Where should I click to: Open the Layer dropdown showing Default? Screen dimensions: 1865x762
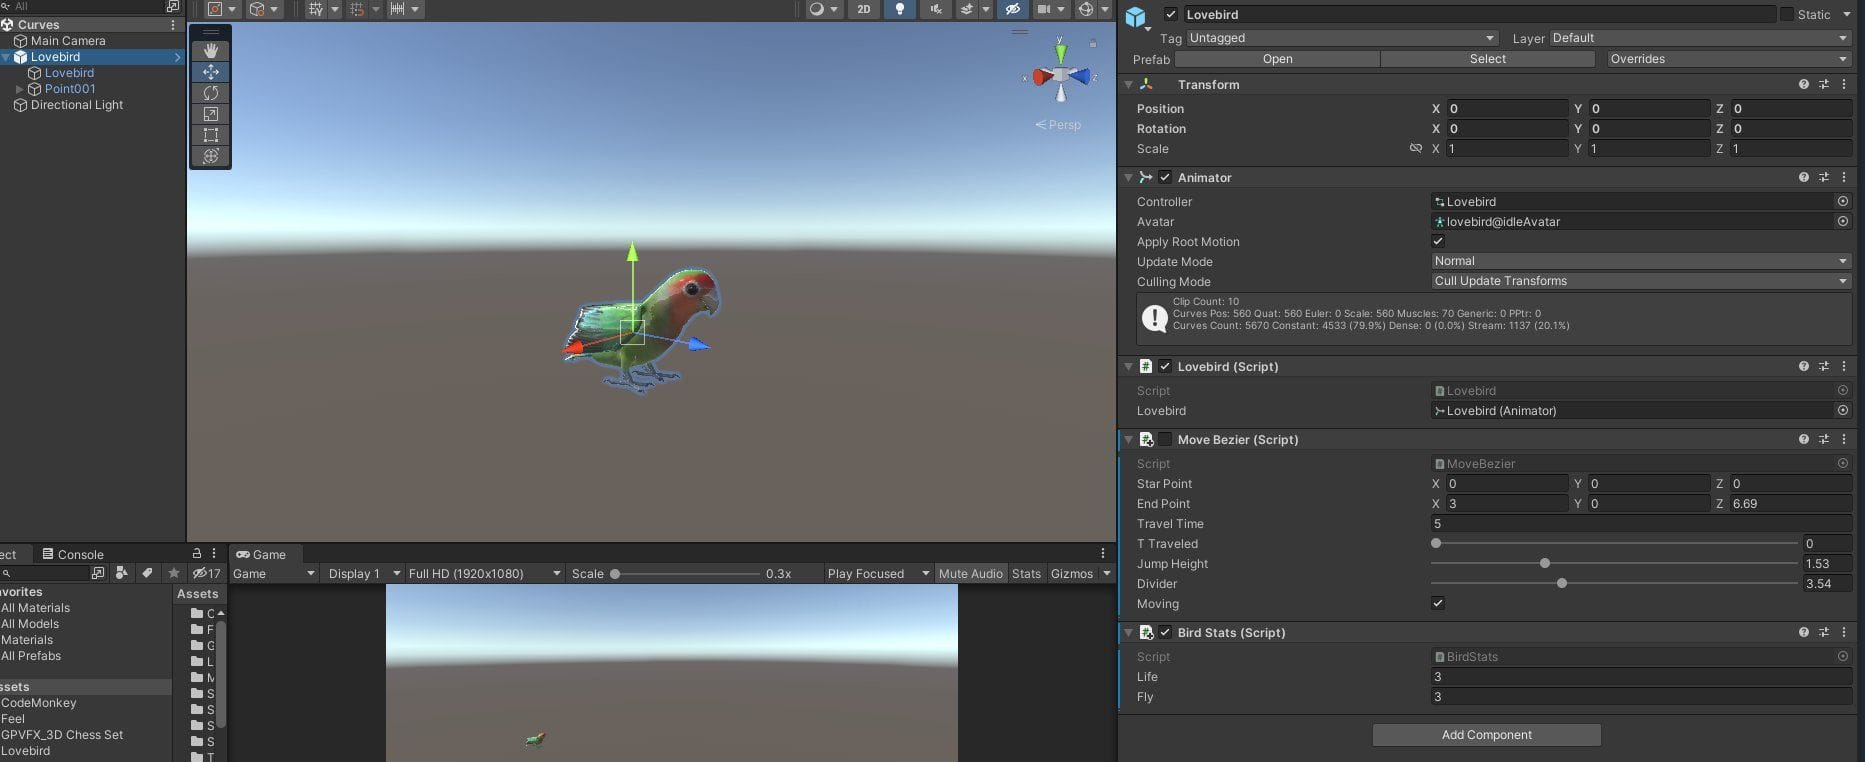pos(1700,38)
